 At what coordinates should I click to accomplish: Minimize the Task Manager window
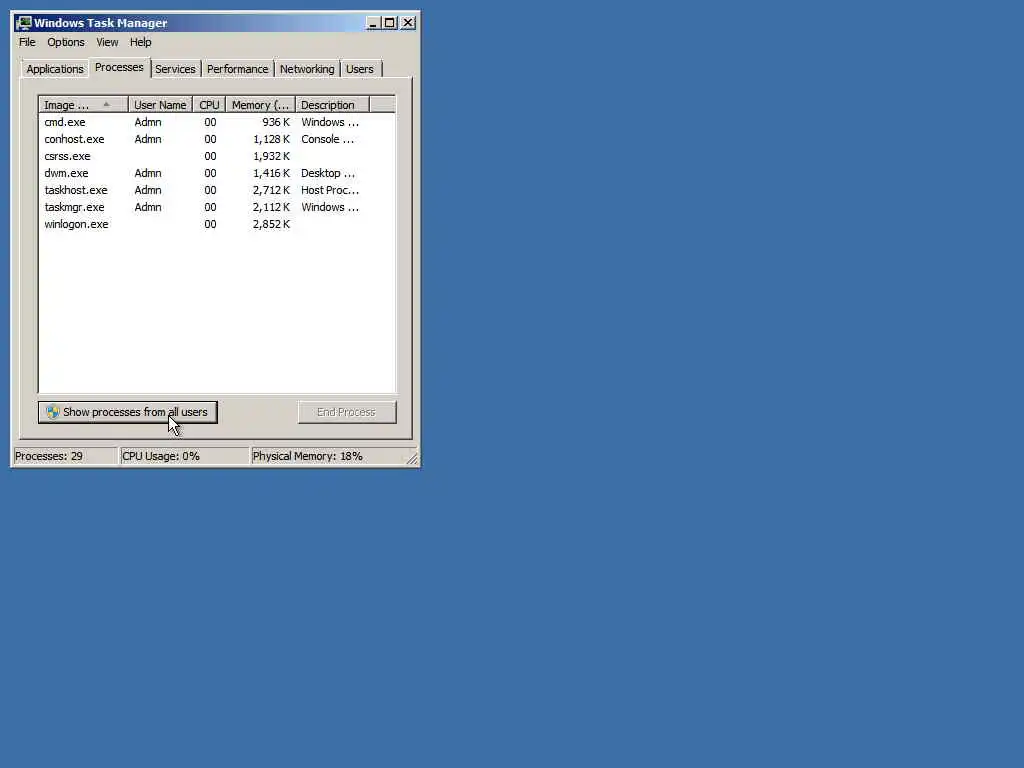point(373,23)
